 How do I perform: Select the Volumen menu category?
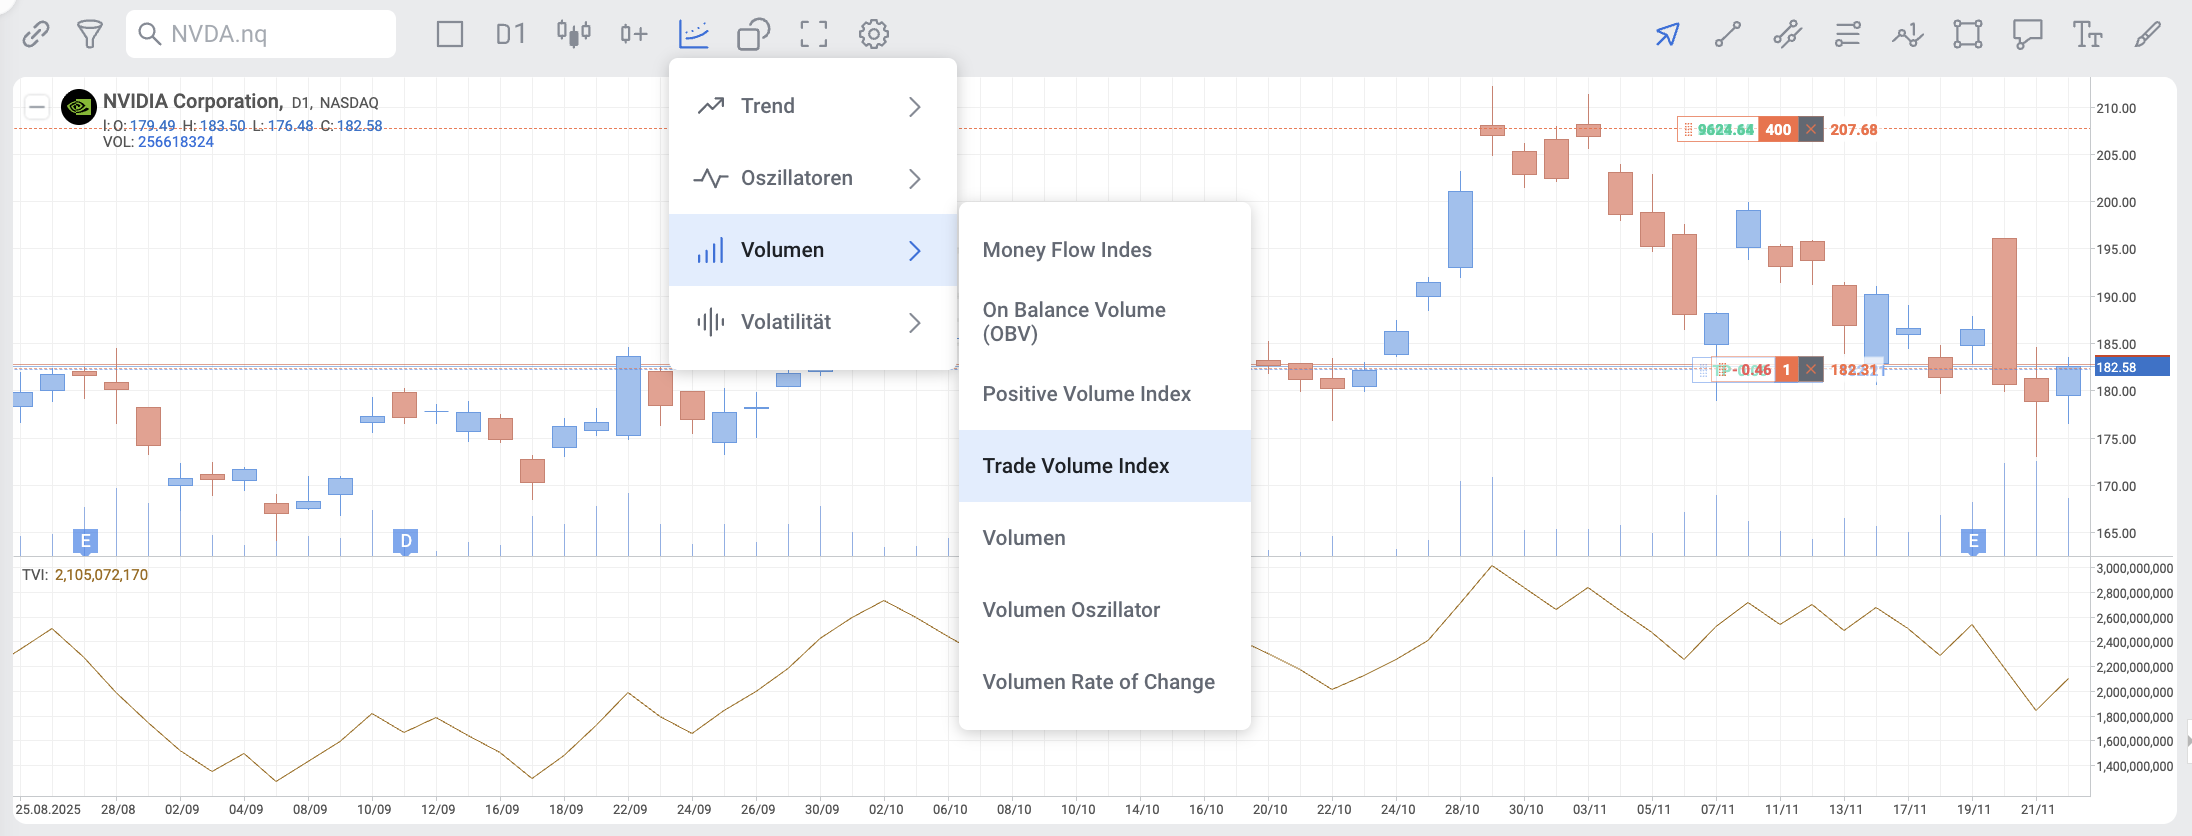(812, 250)
